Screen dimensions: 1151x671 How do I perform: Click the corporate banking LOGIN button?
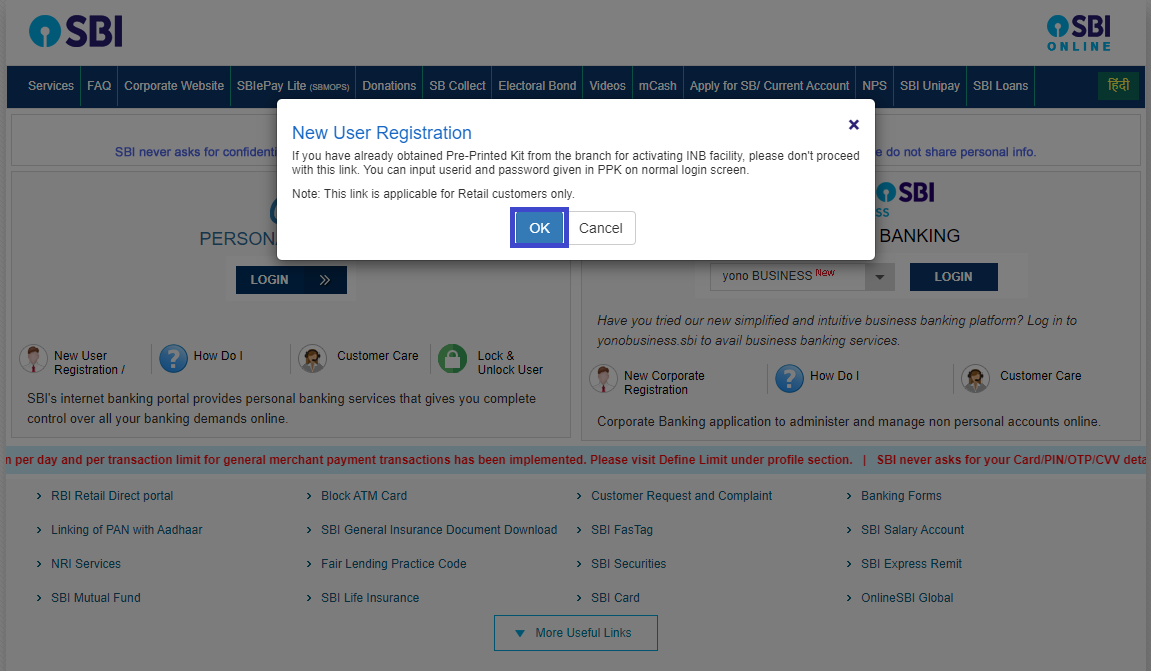tap(953, 277)
